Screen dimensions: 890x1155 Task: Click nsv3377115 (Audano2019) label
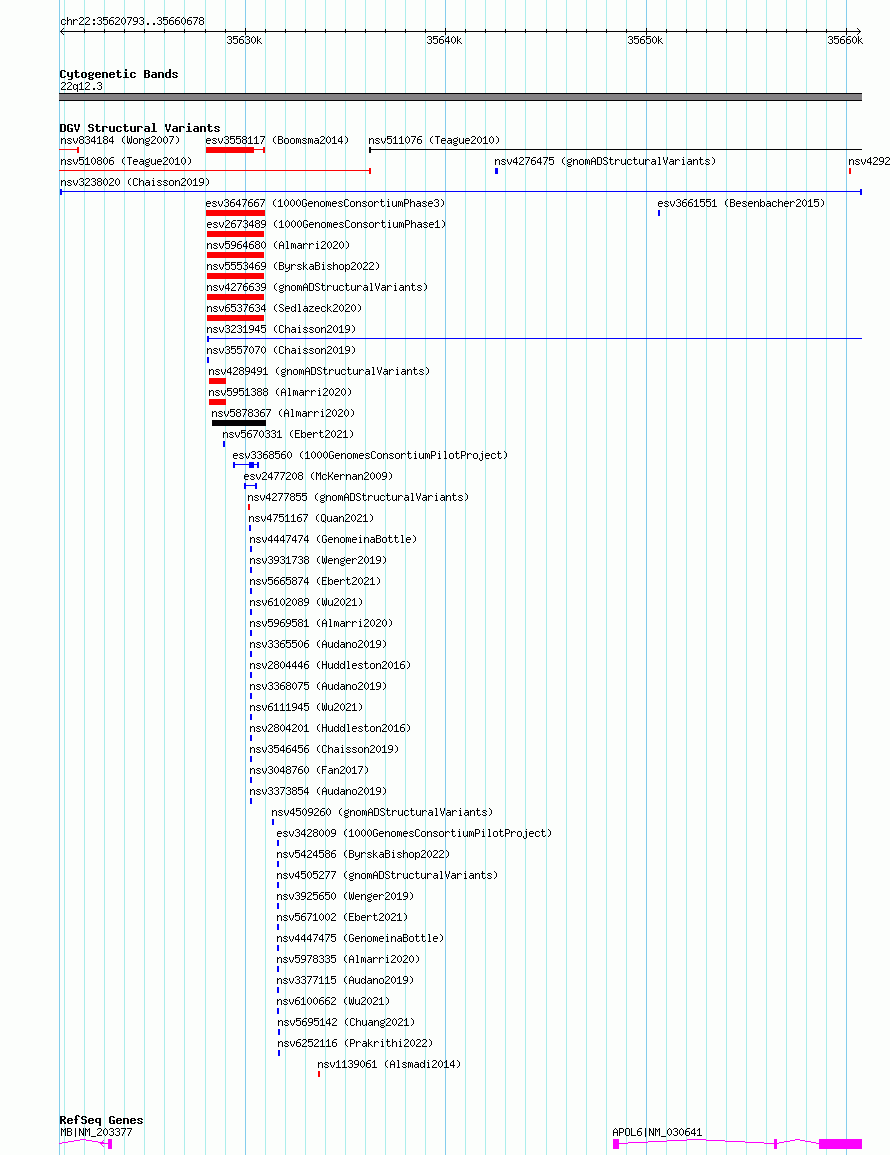pyautogui.click(x=345, y=980)
